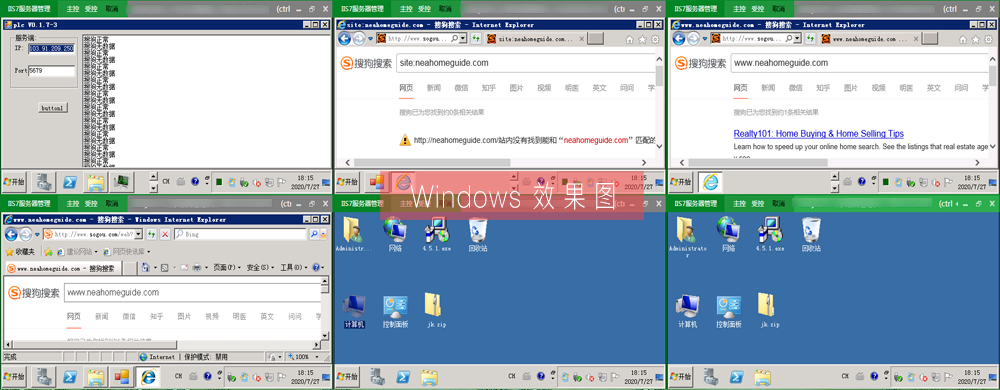Image resolution: width=1000 pixels, height=390 pixels.
Task: Select 图片 tab in site:neahomeguide.com window
Action: pyautogui.click(x=516, y=88)
